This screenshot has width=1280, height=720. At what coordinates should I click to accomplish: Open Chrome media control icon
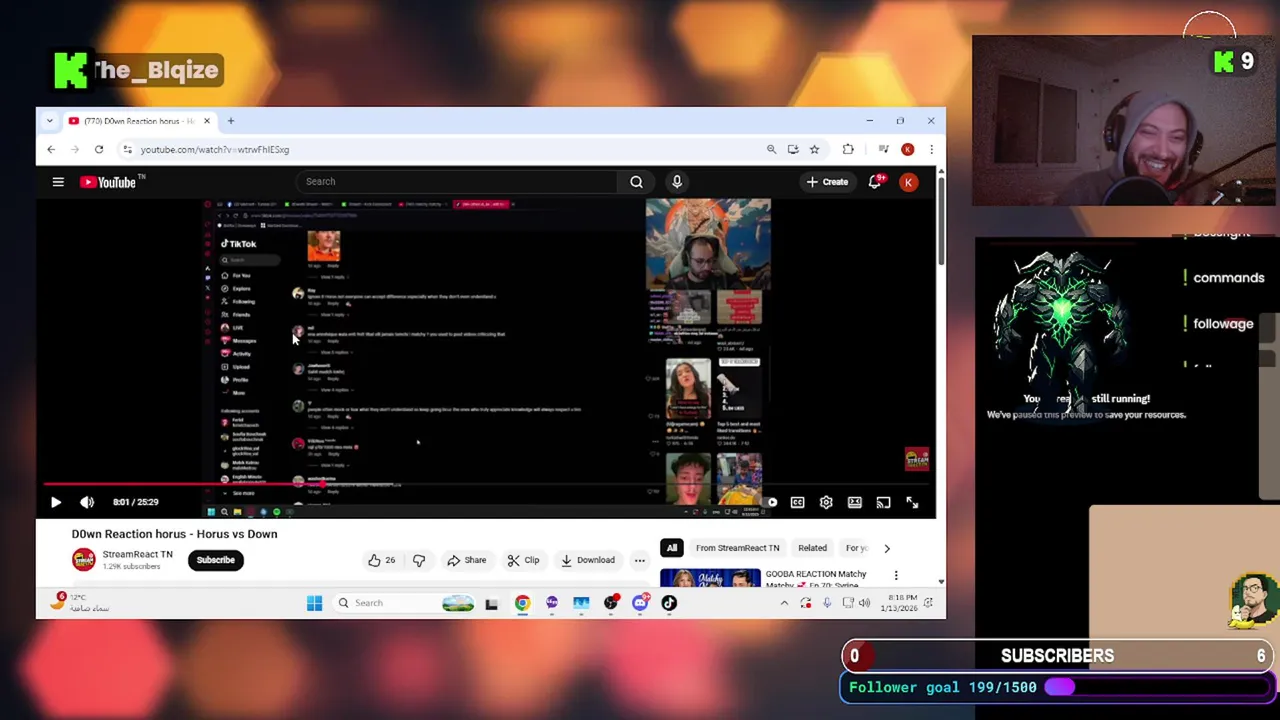(x=883, y=150)
